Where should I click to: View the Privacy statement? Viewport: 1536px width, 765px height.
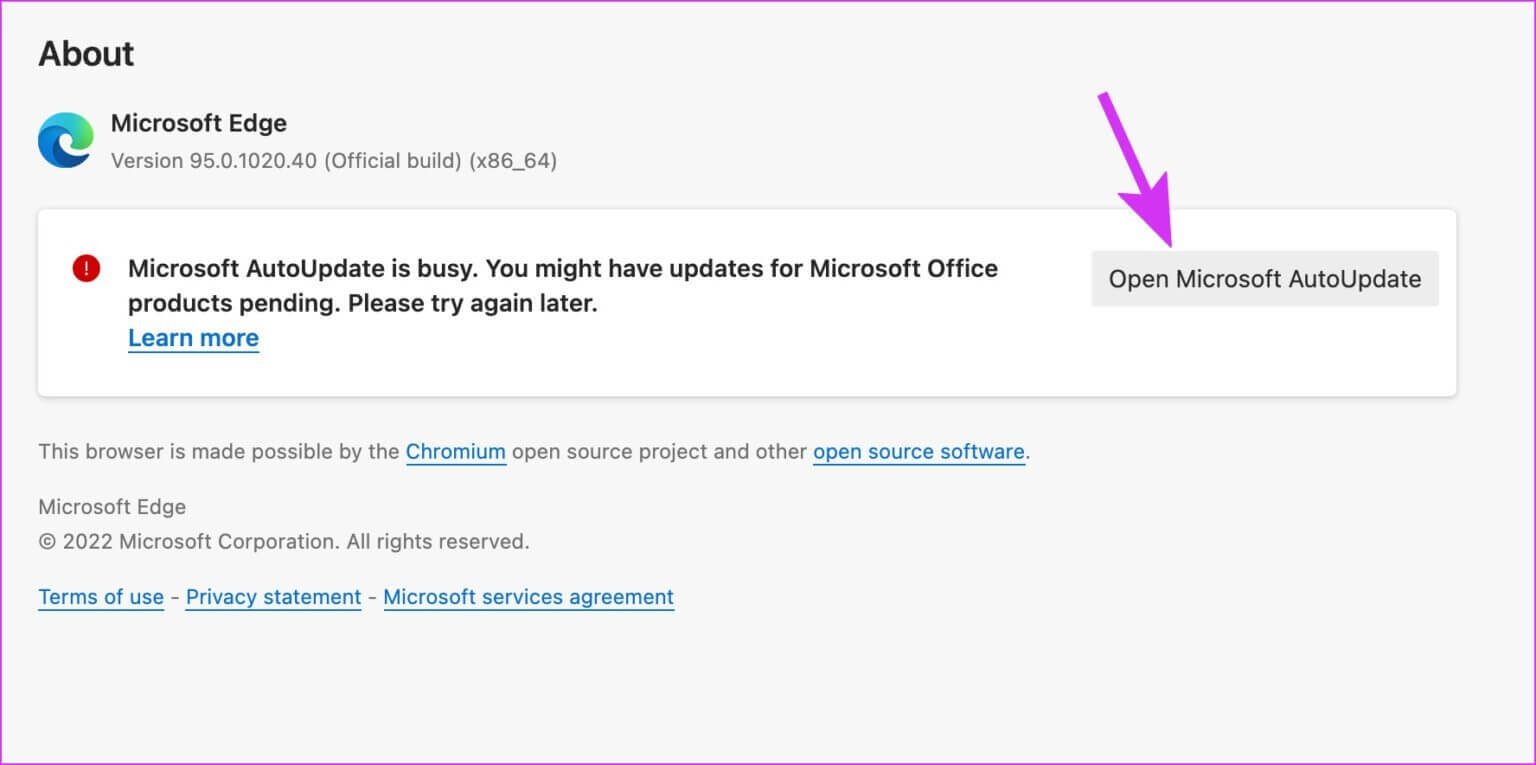click(x=273, y=597)
